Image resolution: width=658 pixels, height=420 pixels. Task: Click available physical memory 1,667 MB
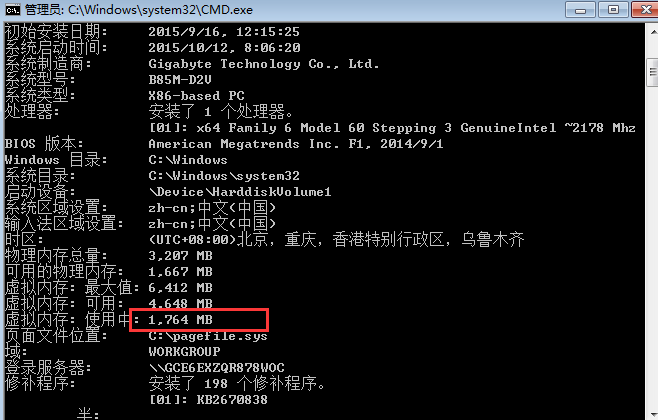pos(180,272)
